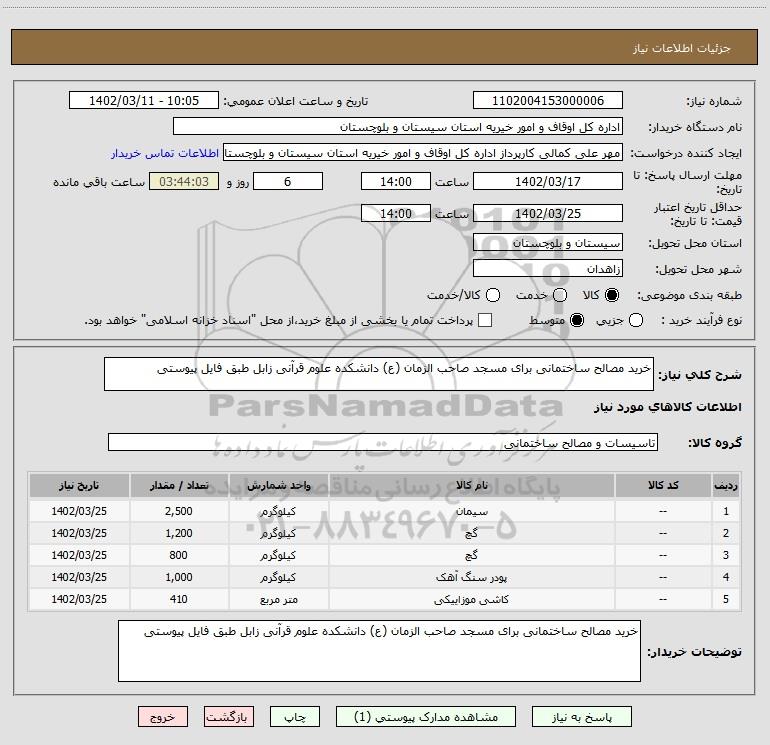Click the شهر محل تحویل field زاهدان

[548, 269]
